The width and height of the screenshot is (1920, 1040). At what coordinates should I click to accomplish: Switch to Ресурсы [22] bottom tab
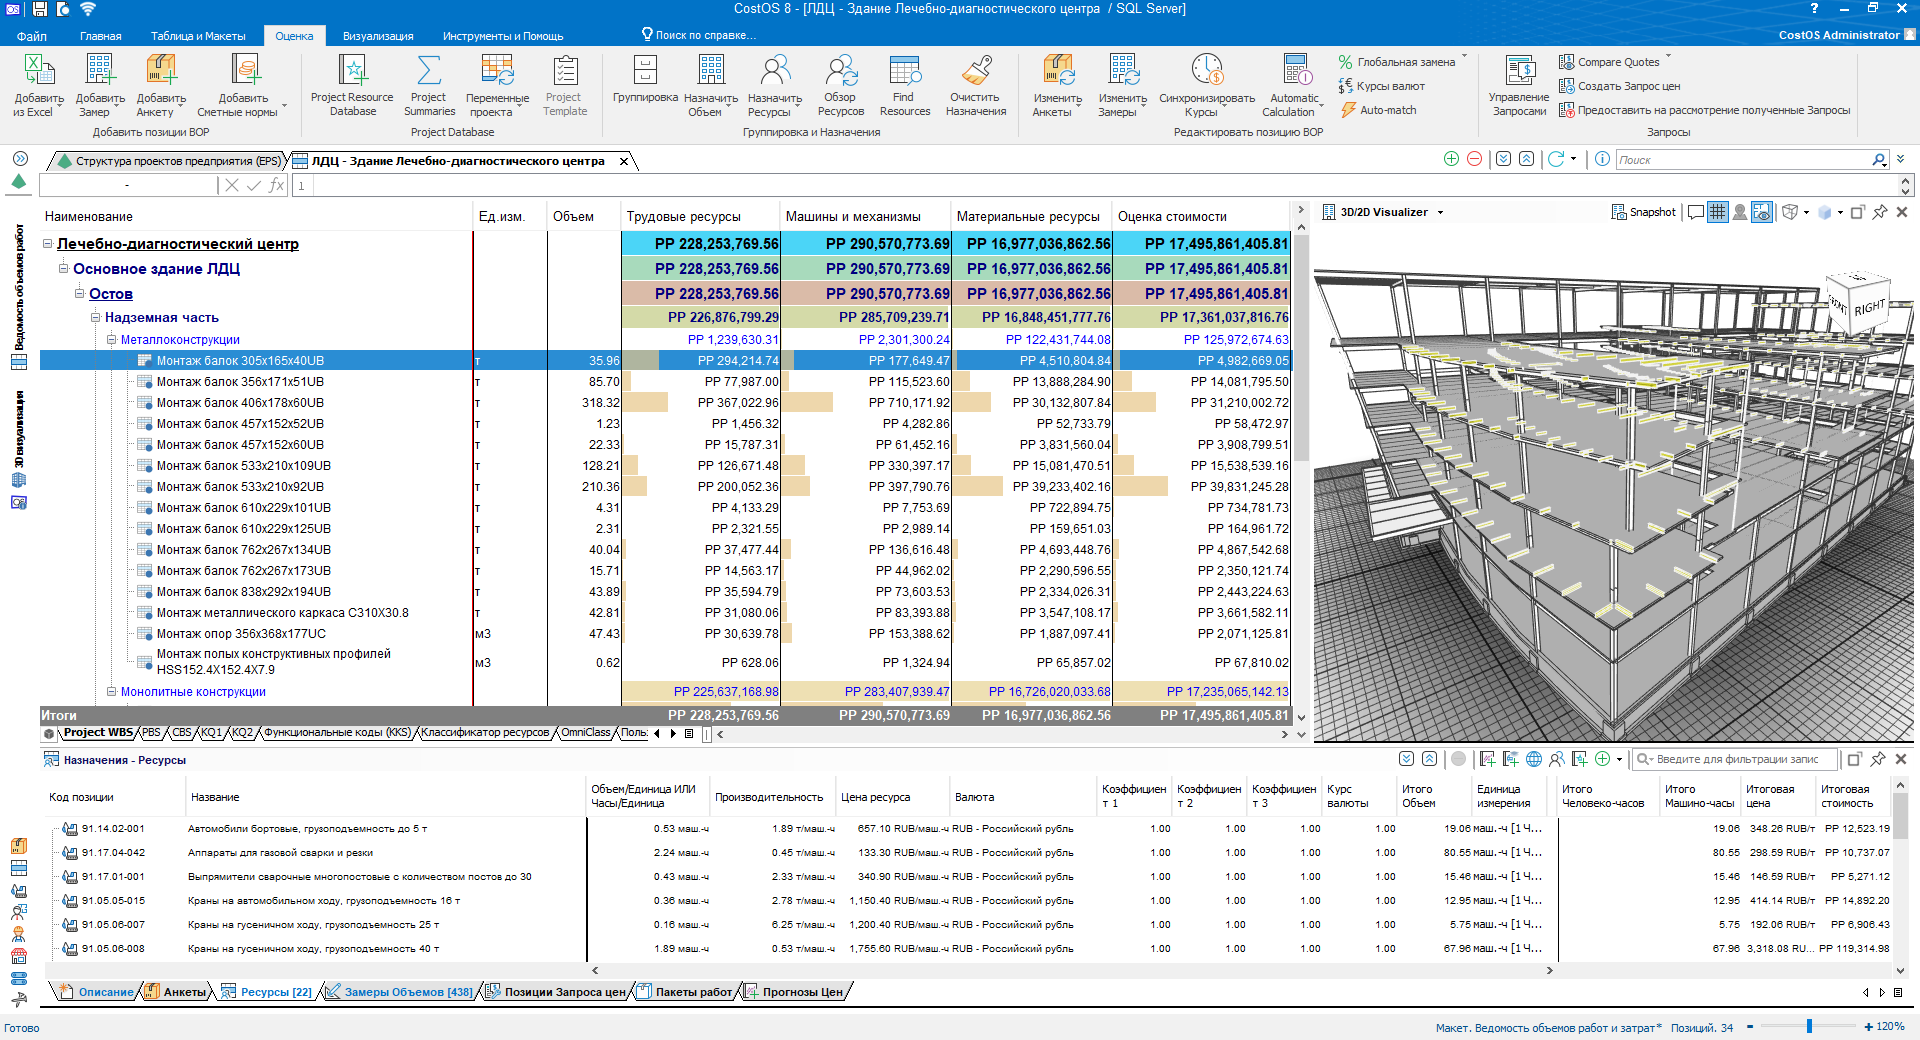tap(267, 992)
